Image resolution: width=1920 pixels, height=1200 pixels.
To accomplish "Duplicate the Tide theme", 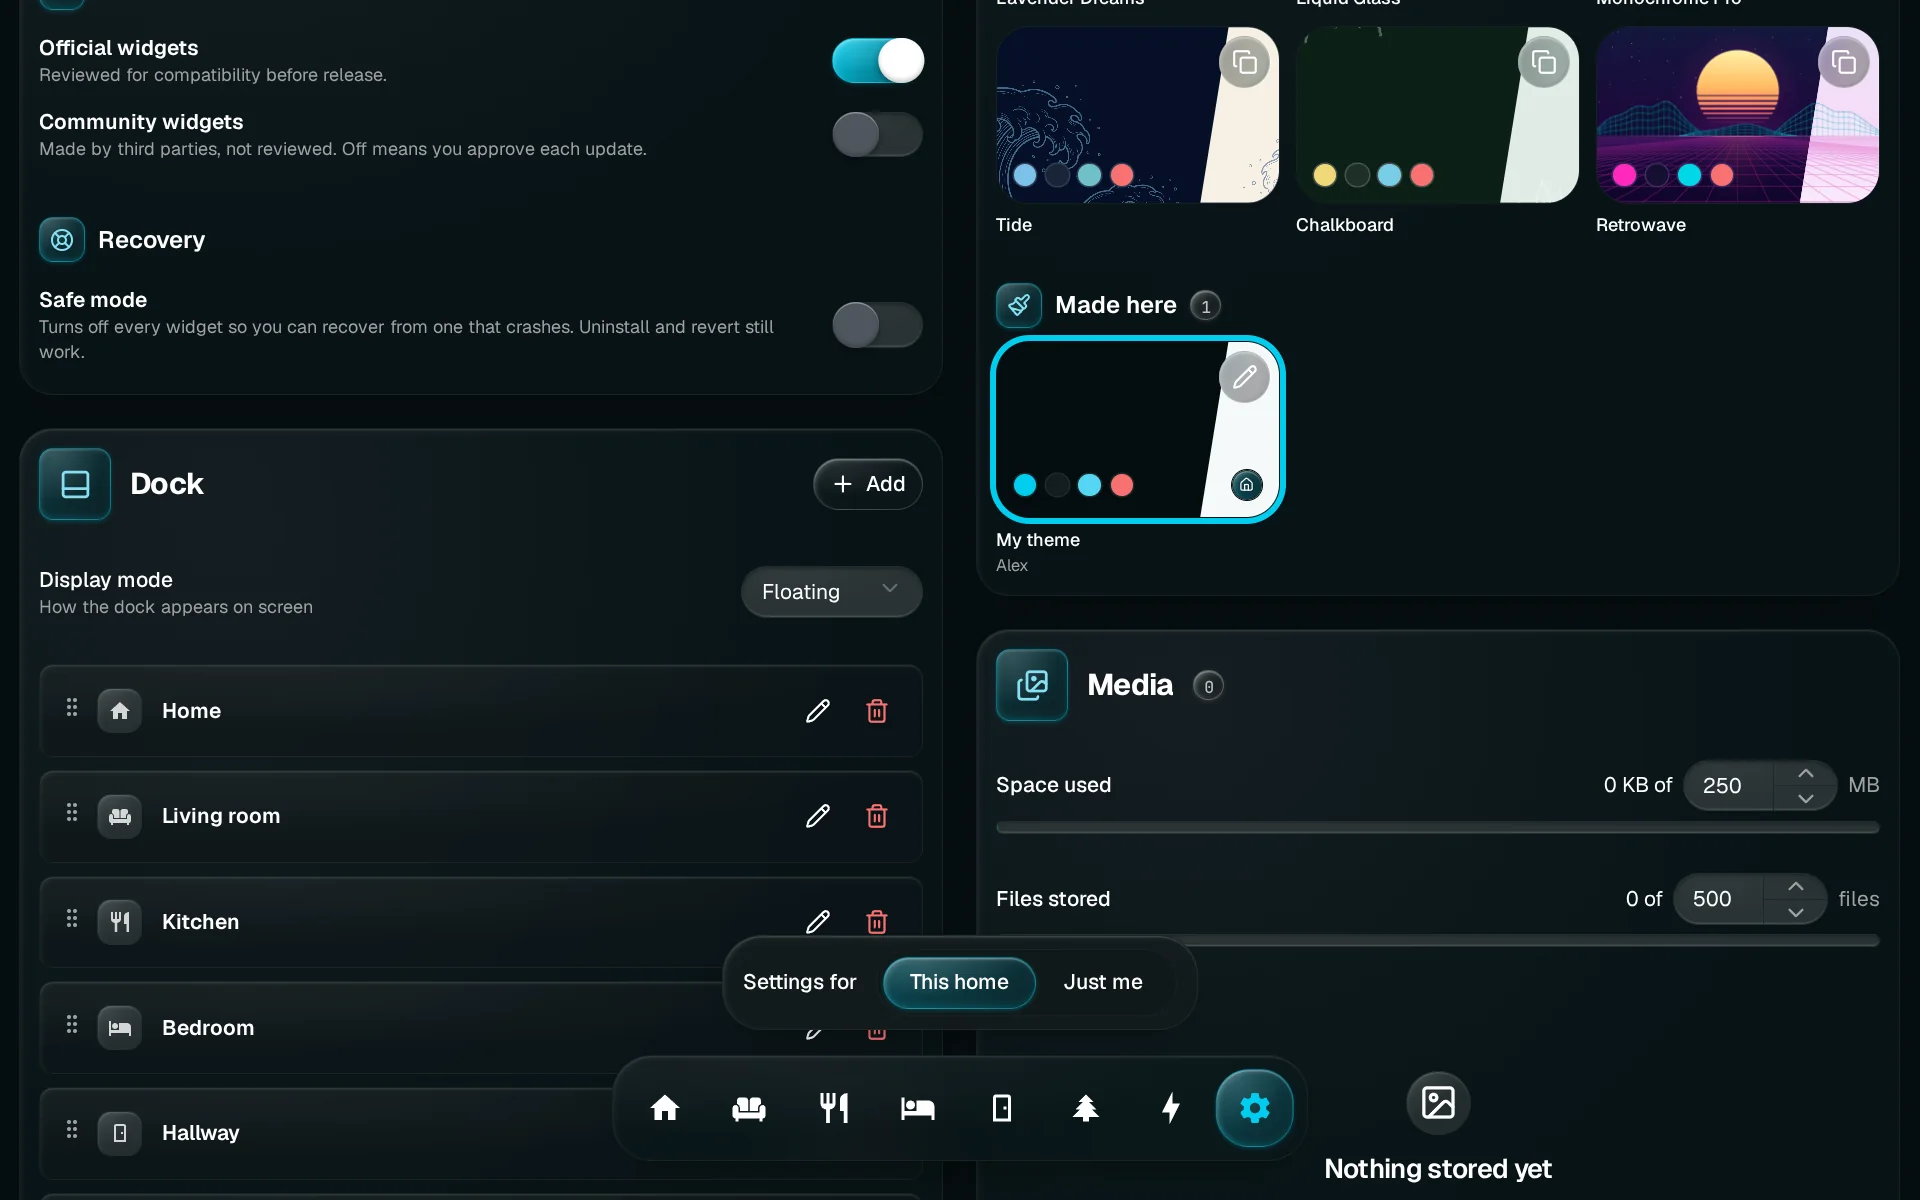I will [x=1244, y=63].
